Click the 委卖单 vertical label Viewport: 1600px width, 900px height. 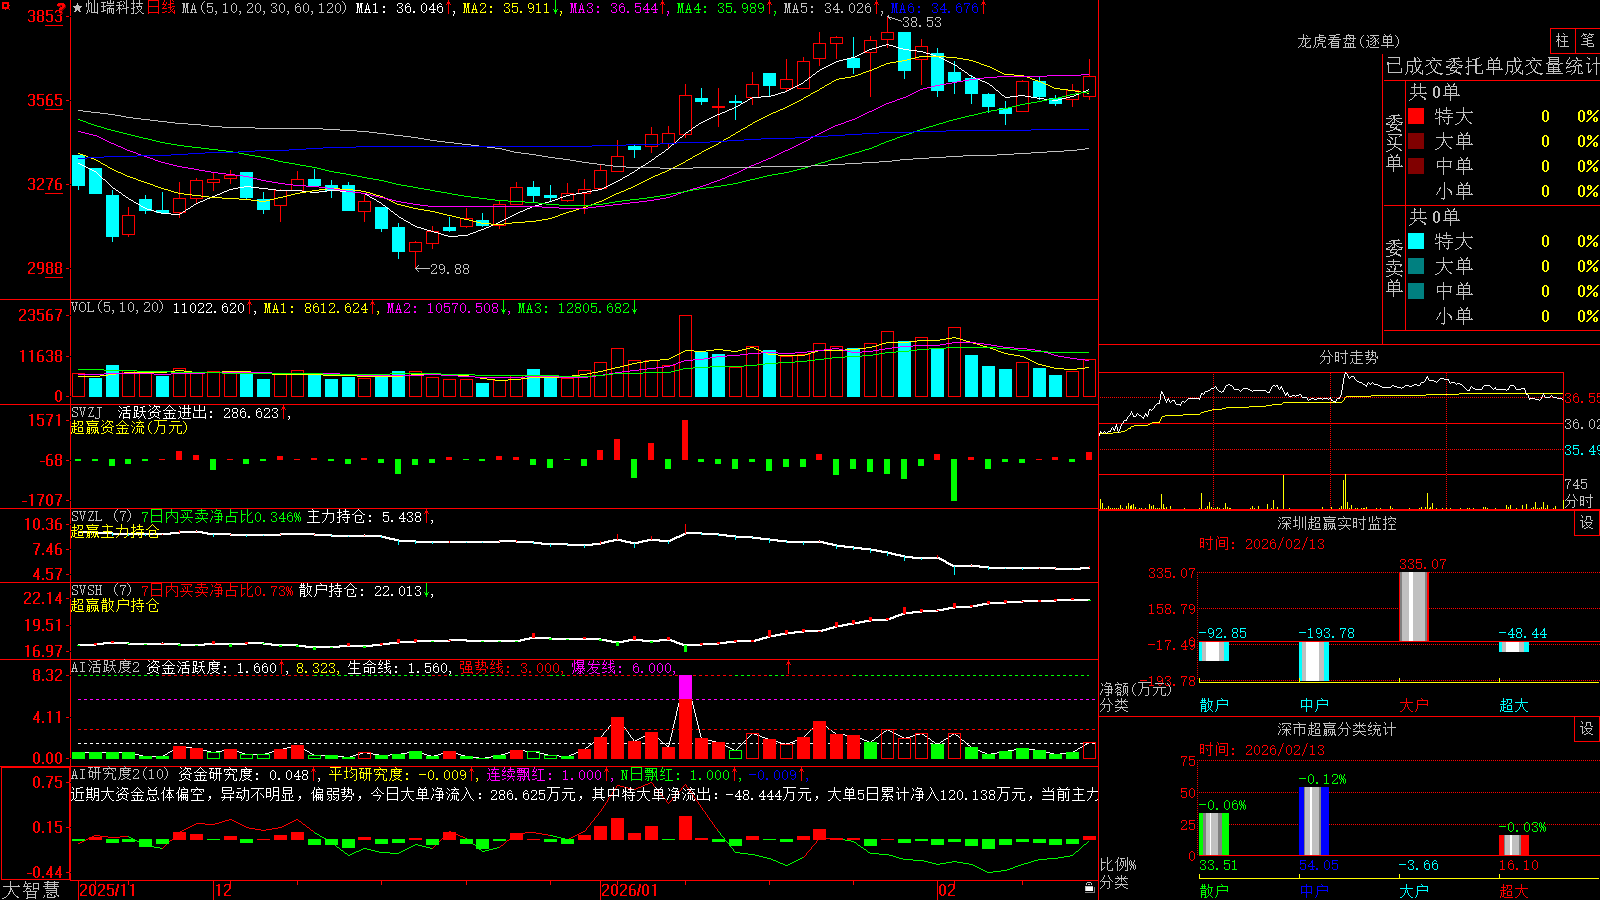pos(1394,268)
